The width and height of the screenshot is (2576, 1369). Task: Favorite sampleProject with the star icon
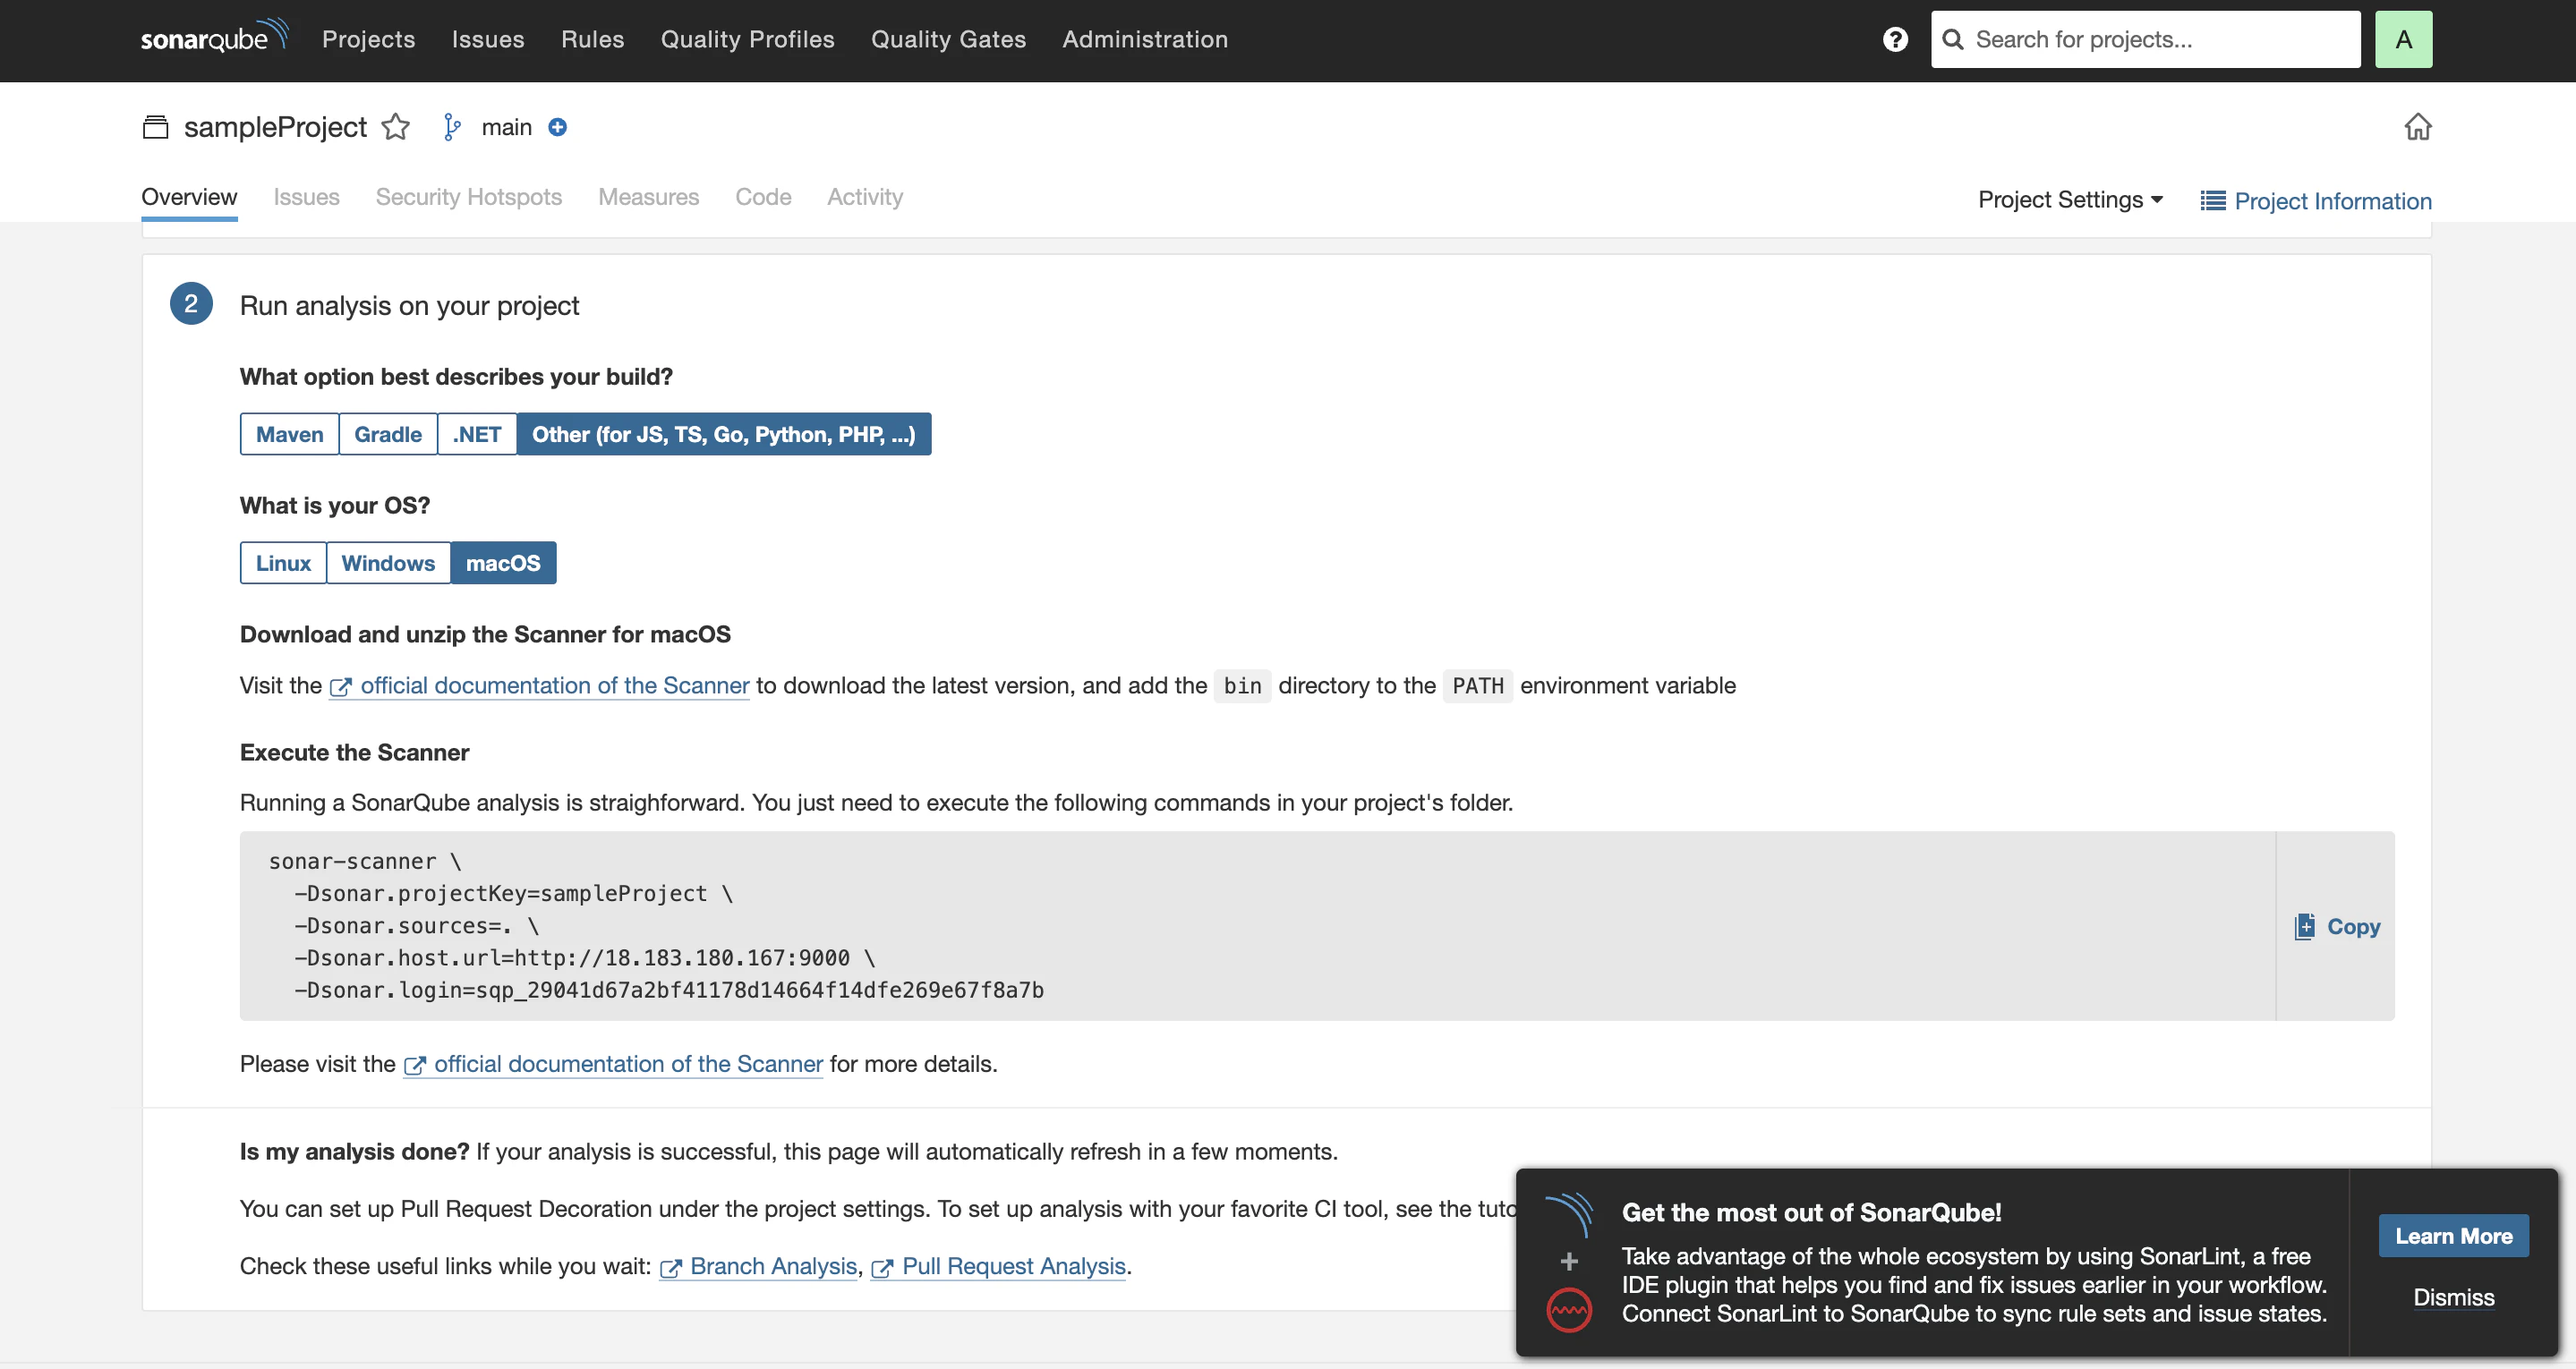click(x=396, y=127)
